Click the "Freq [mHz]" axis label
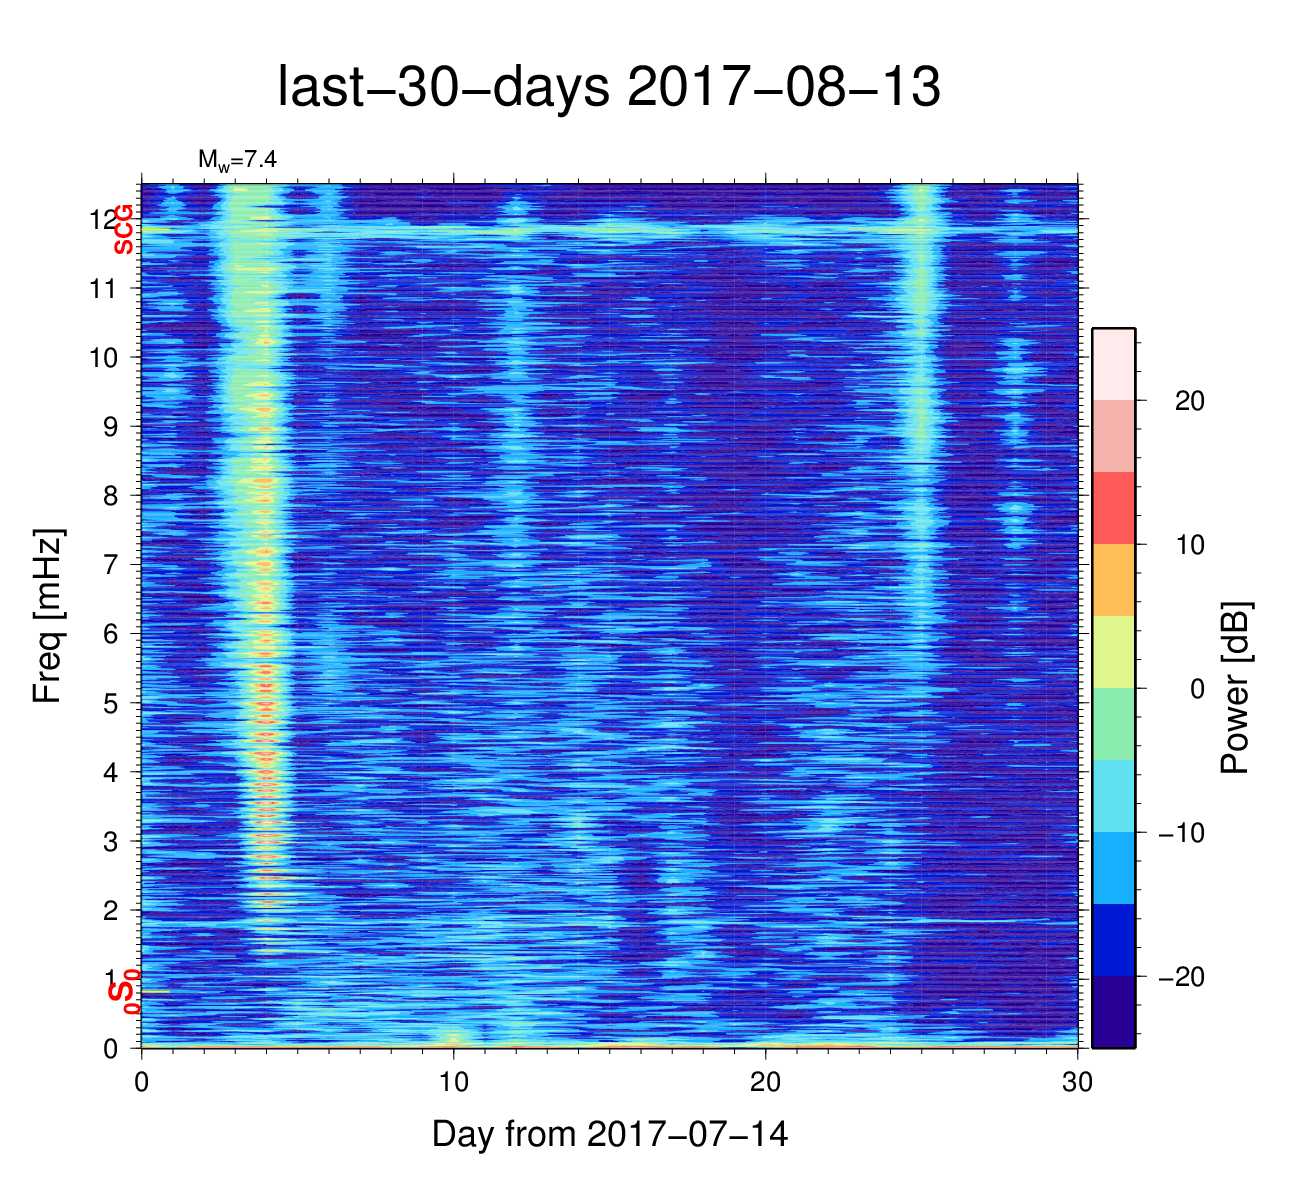1290x1190 pixels. (48, 615)
